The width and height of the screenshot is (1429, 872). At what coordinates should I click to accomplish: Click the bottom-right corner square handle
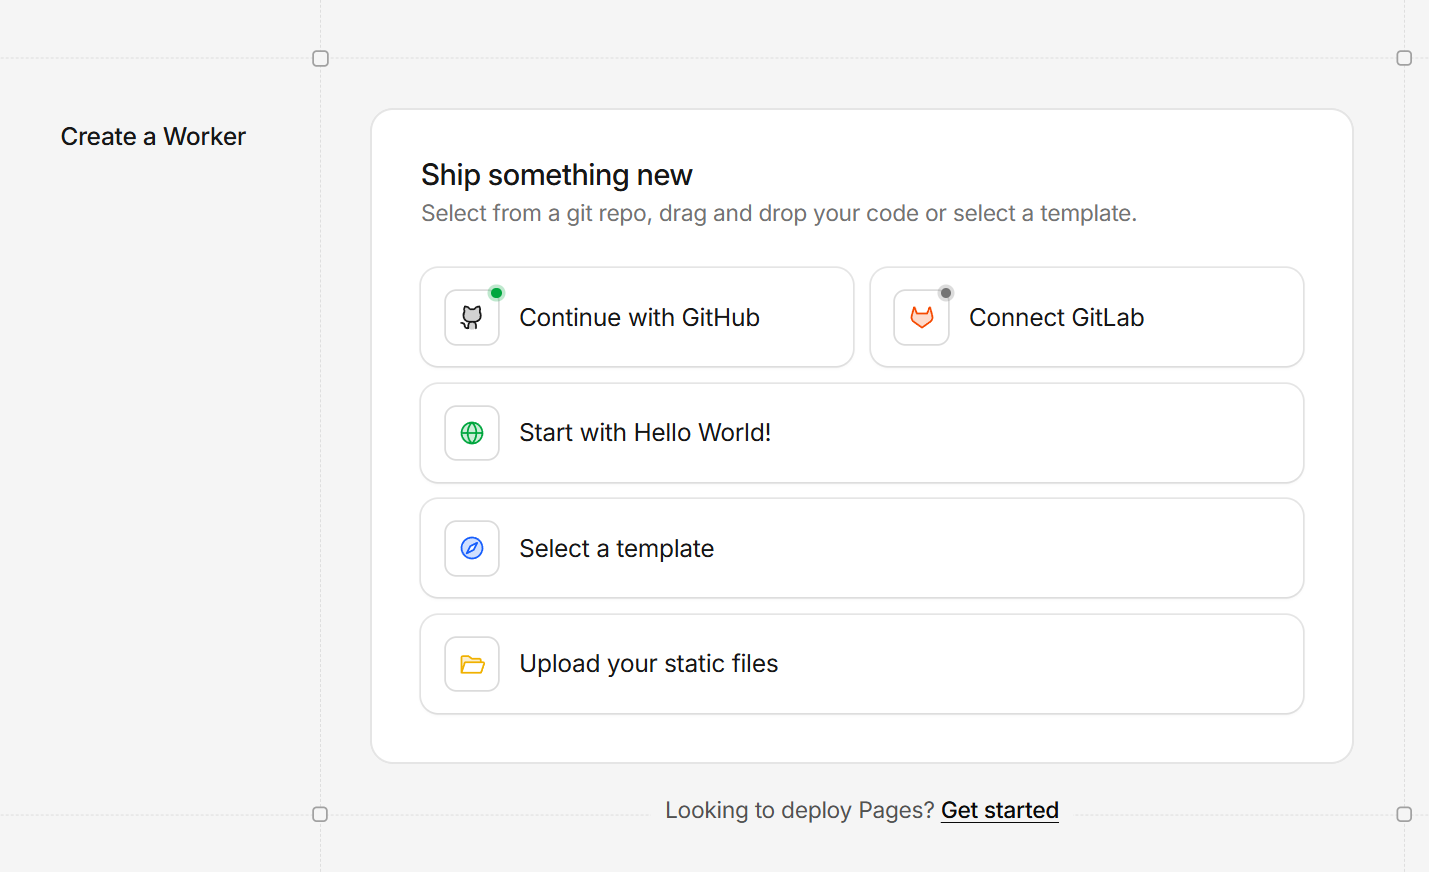[1404, 814]
